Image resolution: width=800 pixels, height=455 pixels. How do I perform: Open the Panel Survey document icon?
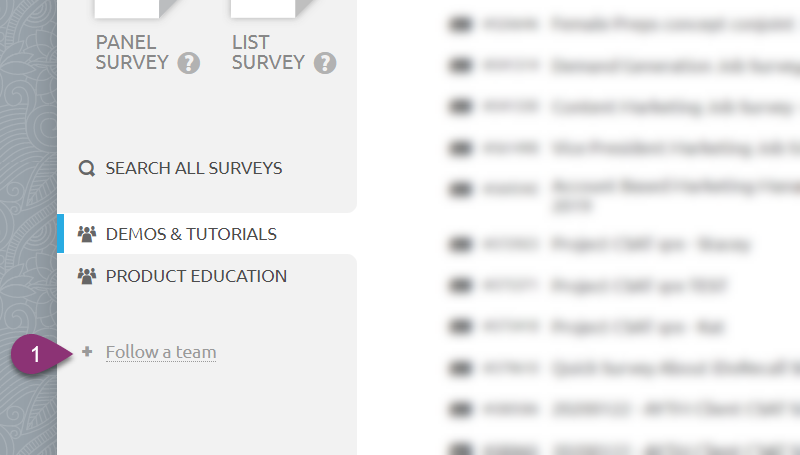(127, 10)
